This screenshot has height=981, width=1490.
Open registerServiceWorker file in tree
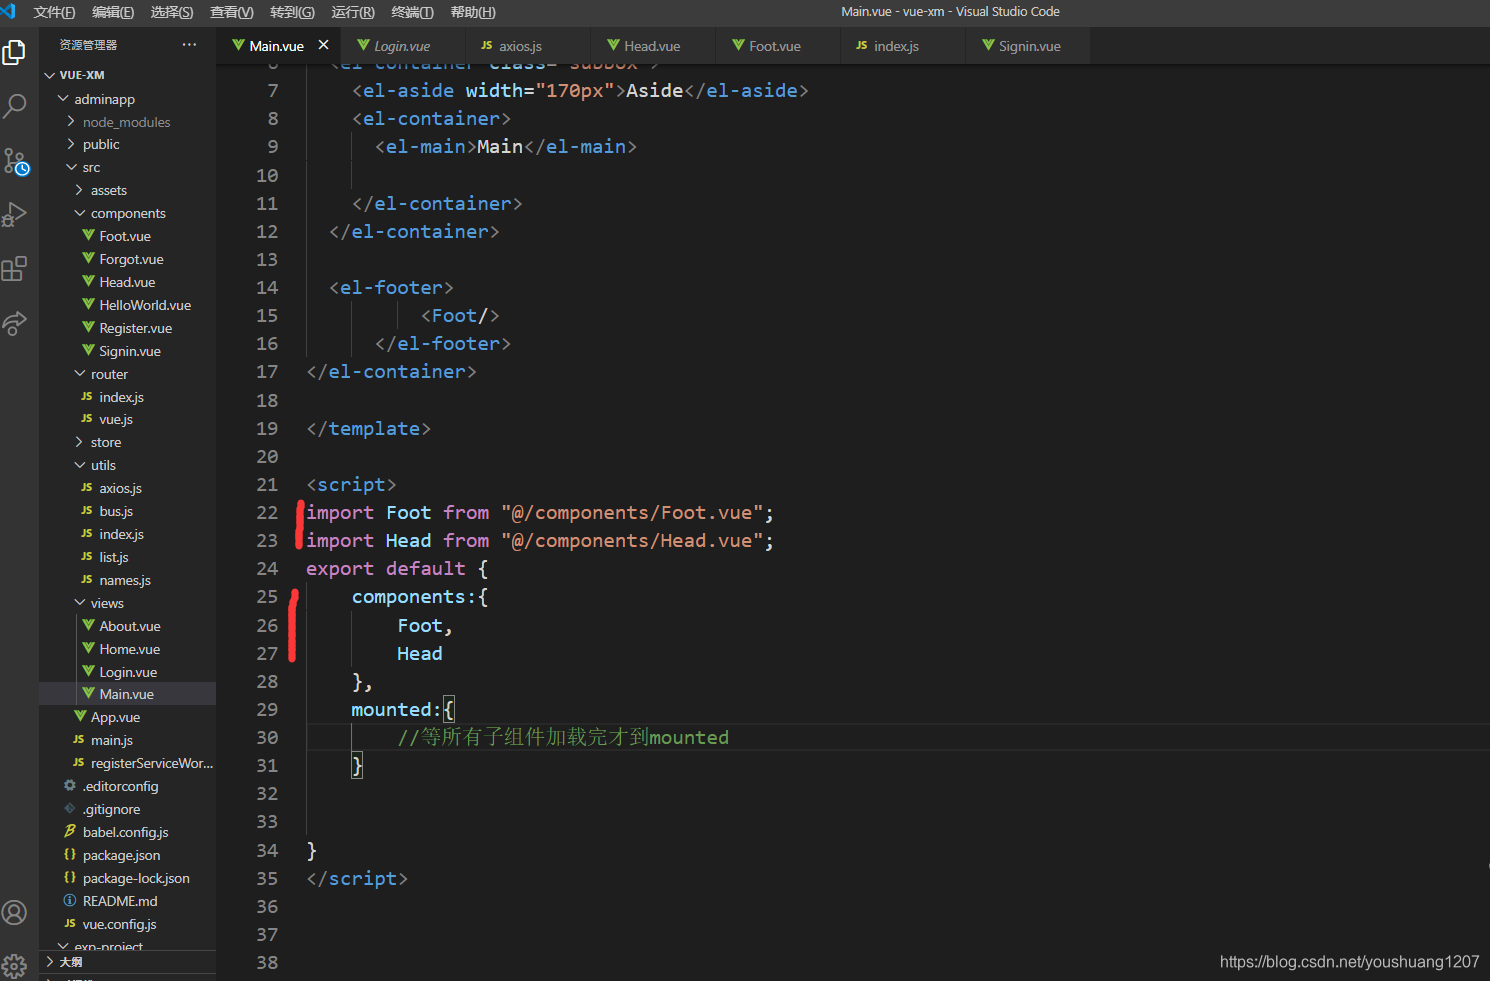click(x=127, y=763)
